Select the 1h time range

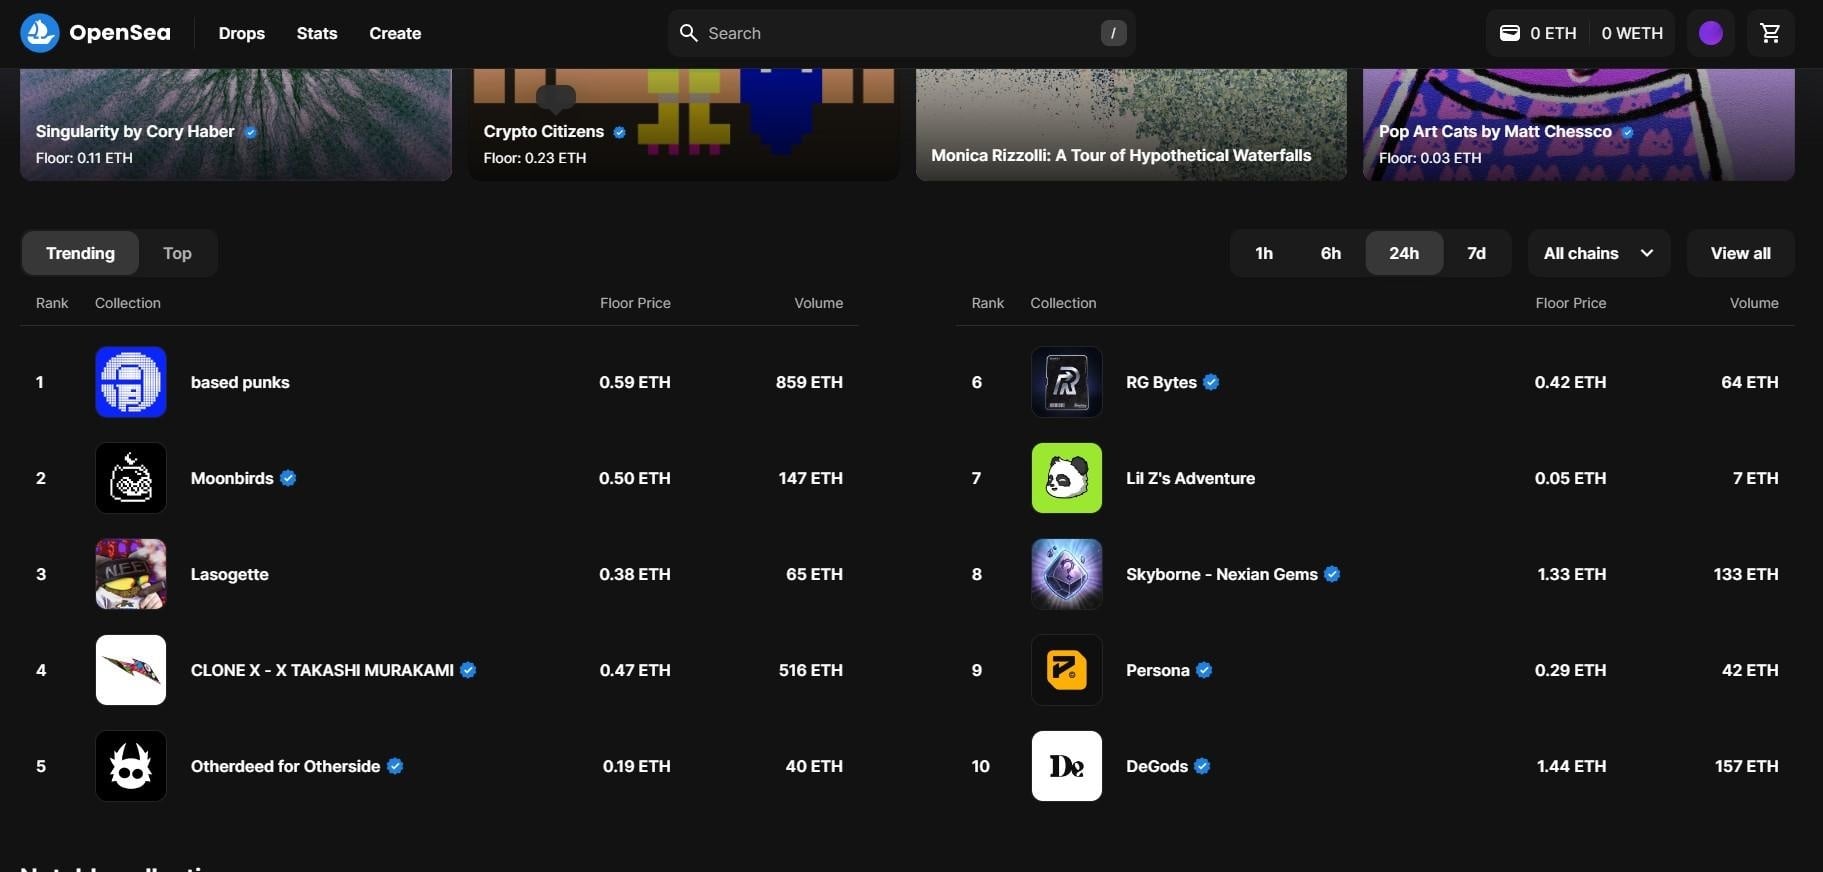[x=1264, y=253]
